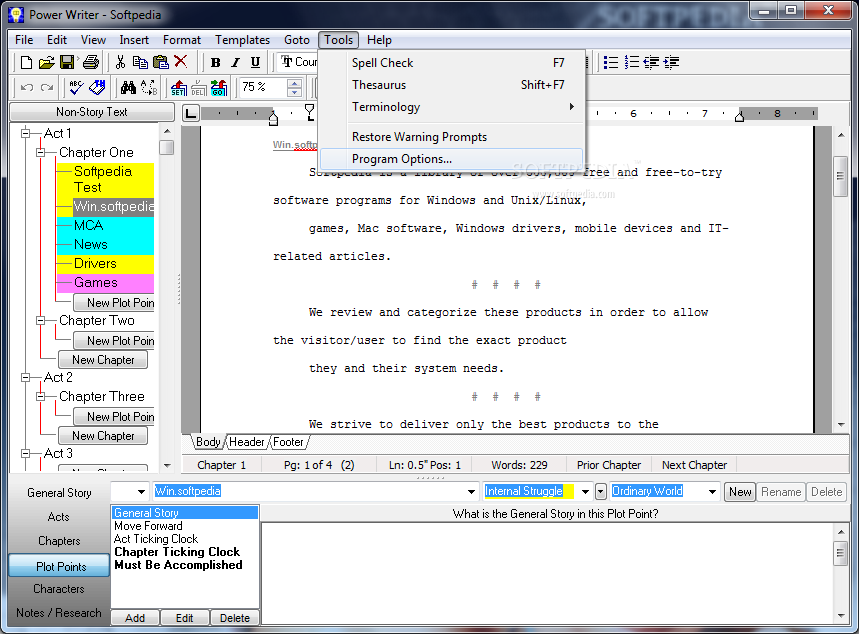
Task: Cut with the scissors icon
Action: 121,62
